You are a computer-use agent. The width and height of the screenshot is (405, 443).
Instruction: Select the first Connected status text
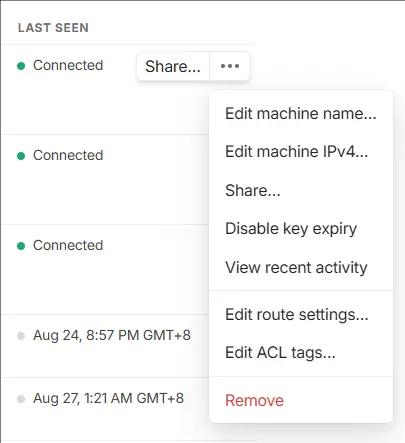tap(68, 65)
